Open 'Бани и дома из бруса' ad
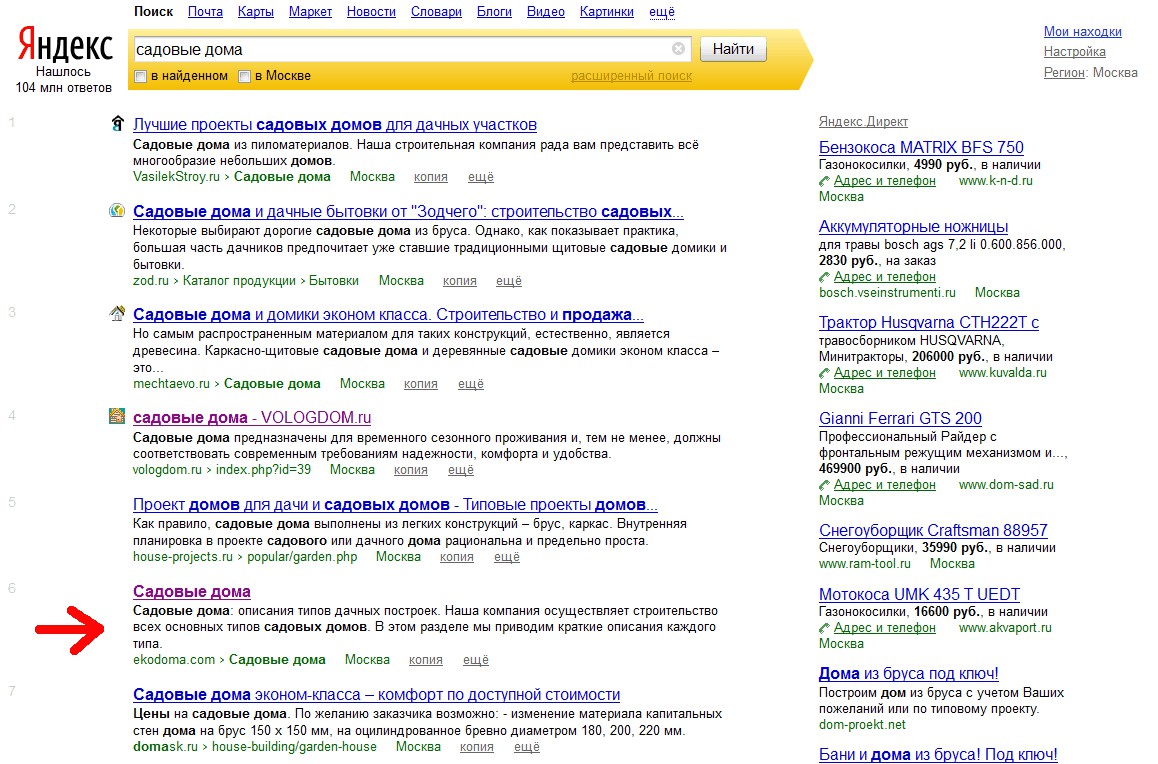This screenshot has width=1158, height=764. coord(938,754)
